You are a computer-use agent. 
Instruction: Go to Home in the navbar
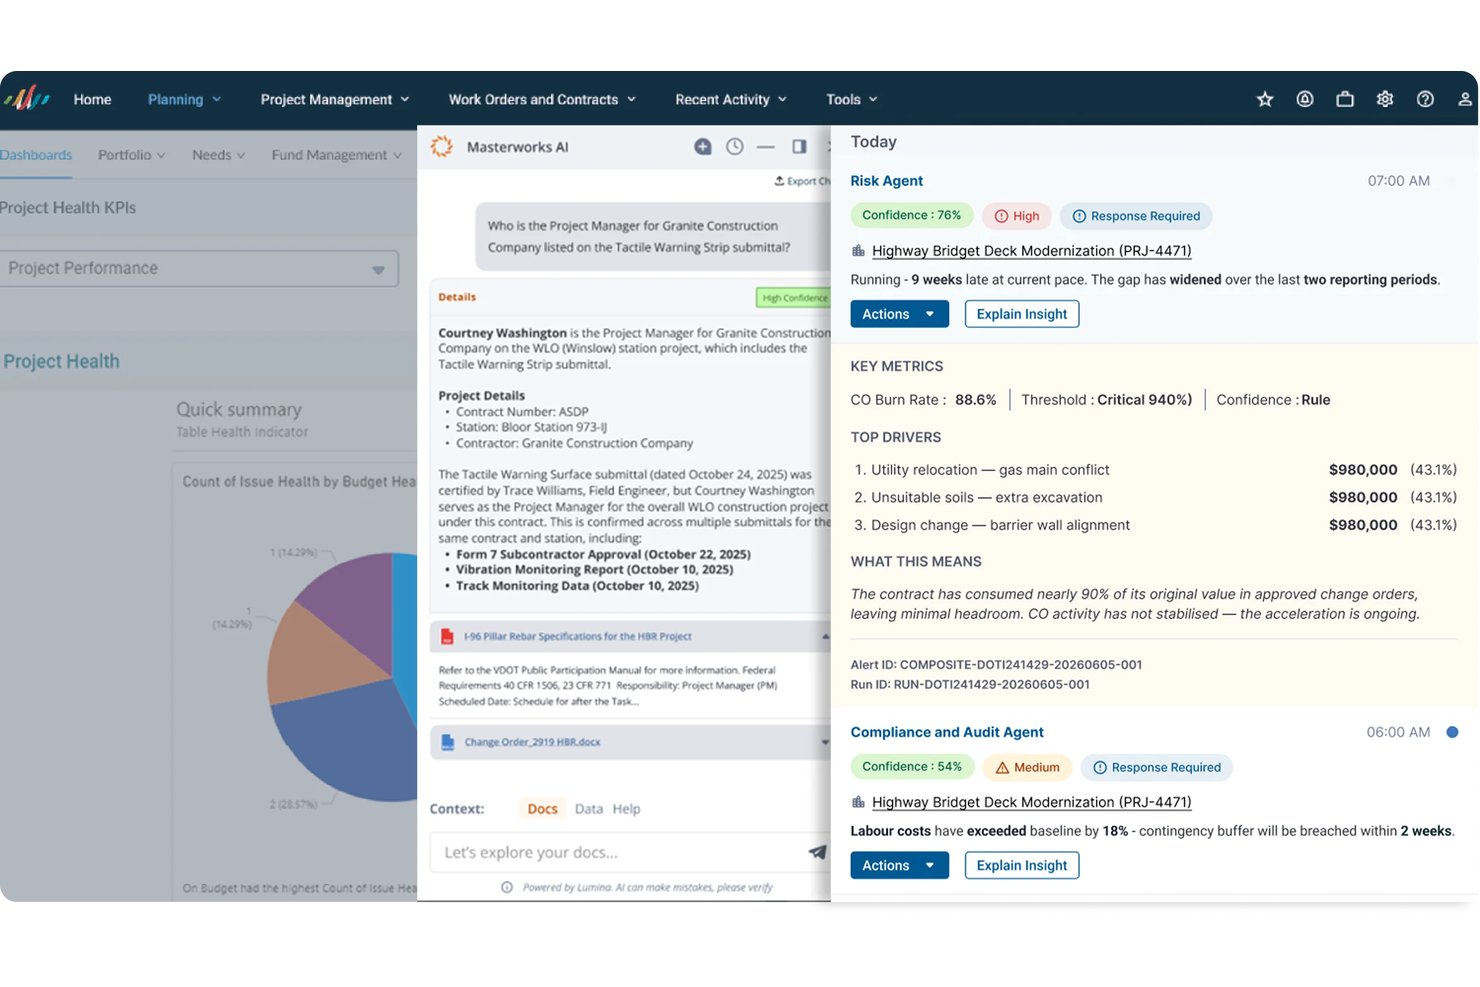(x=92, y=99)
